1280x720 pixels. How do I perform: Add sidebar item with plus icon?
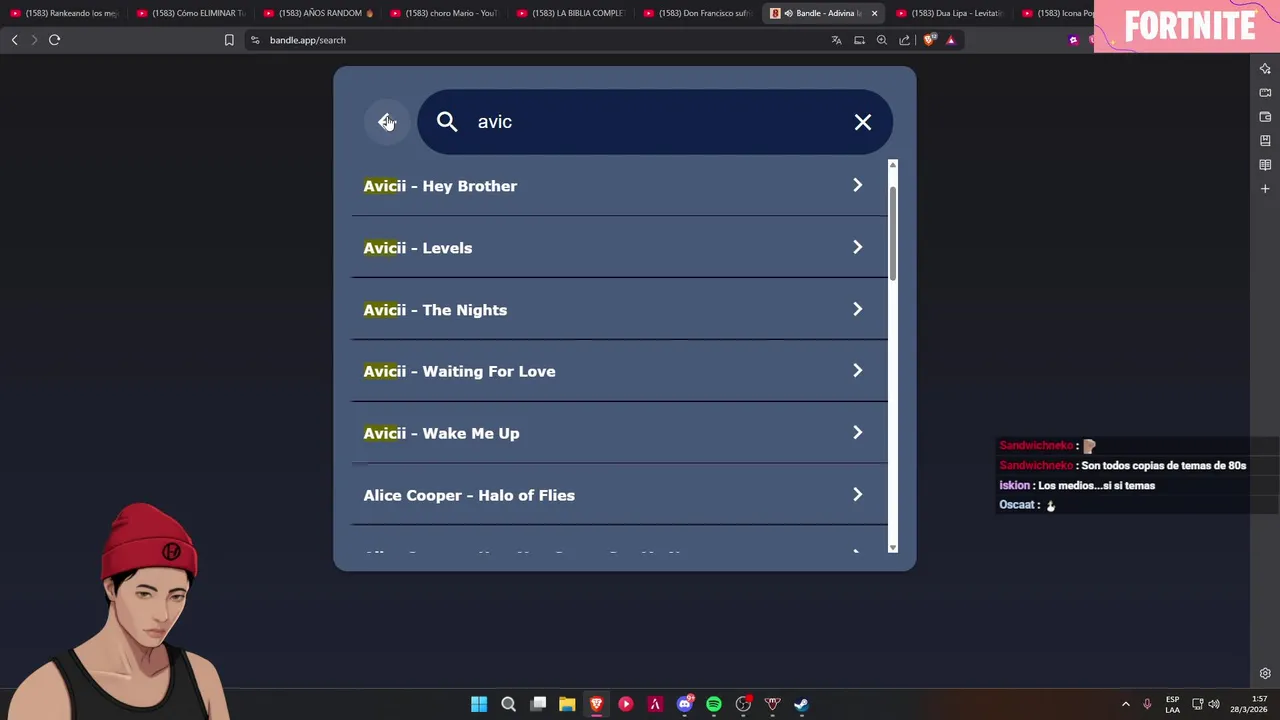tap(1265, 189)
